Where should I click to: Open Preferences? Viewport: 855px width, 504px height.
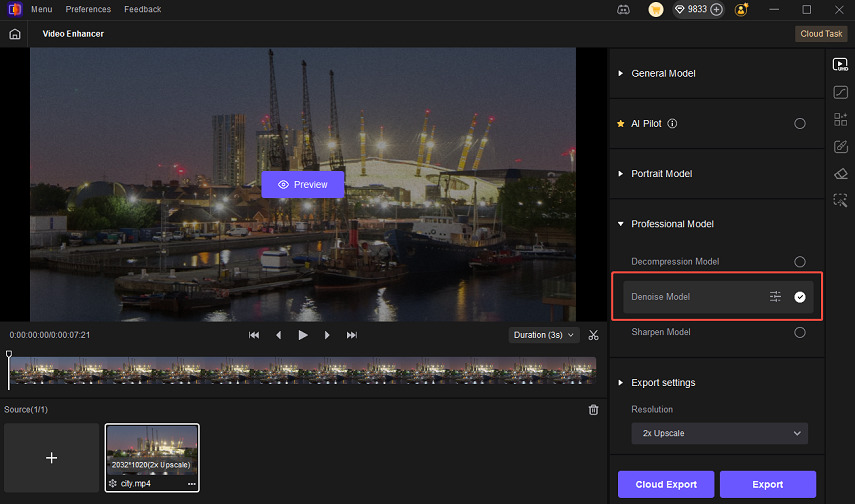pos(88,9)
